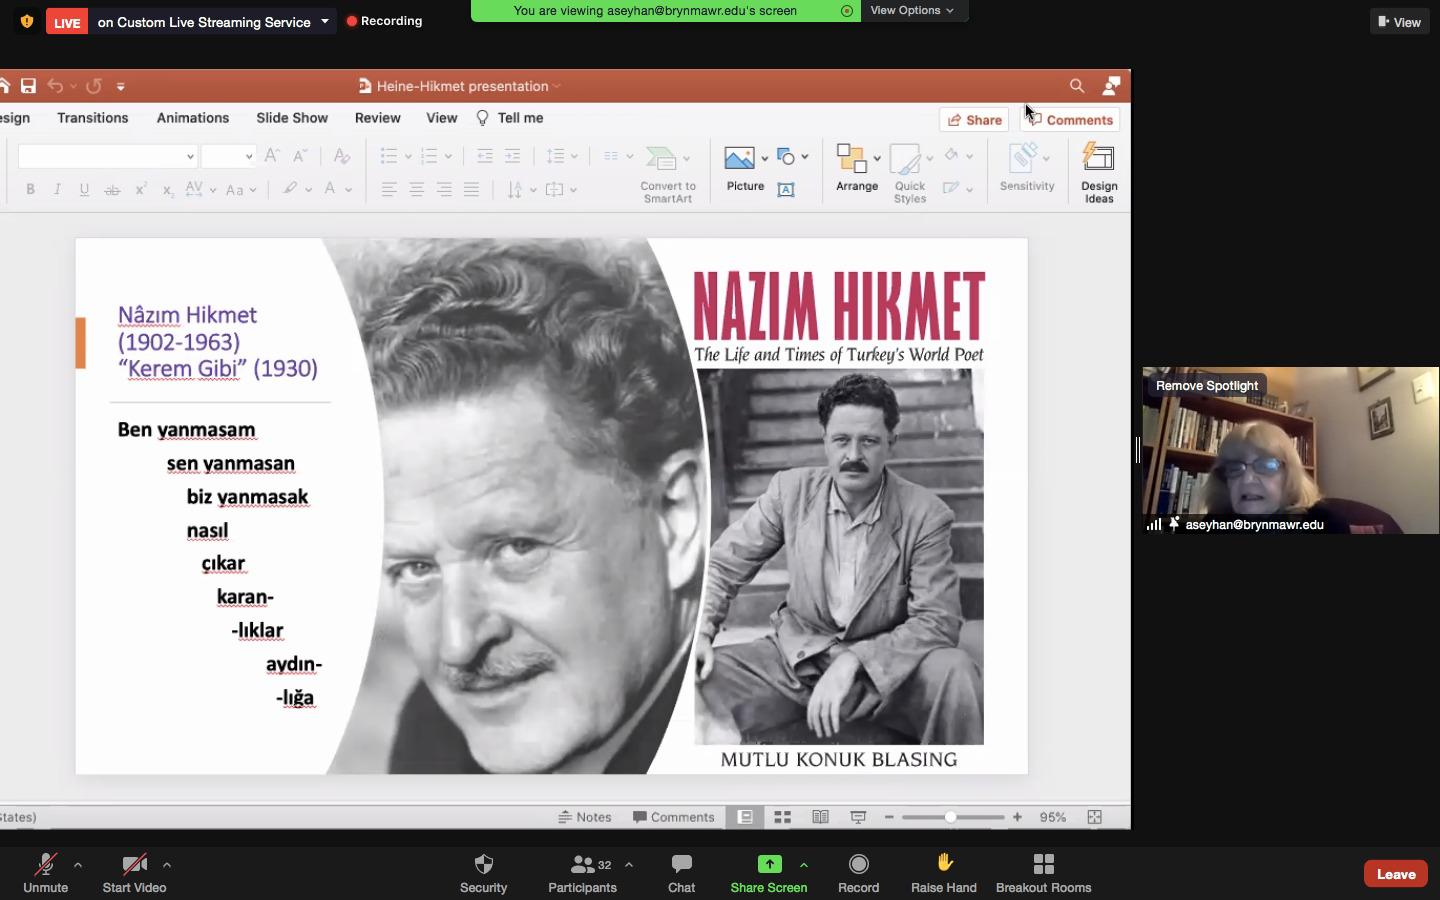
Task: Click Fit slide to window icon
Action: coord(1095,817)
